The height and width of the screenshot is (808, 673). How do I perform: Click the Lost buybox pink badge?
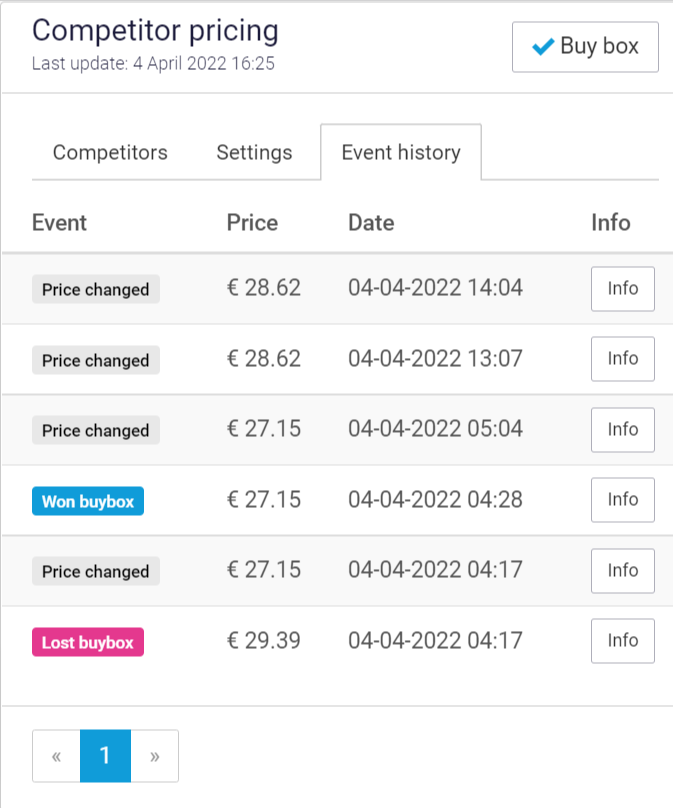click(88, 642)
